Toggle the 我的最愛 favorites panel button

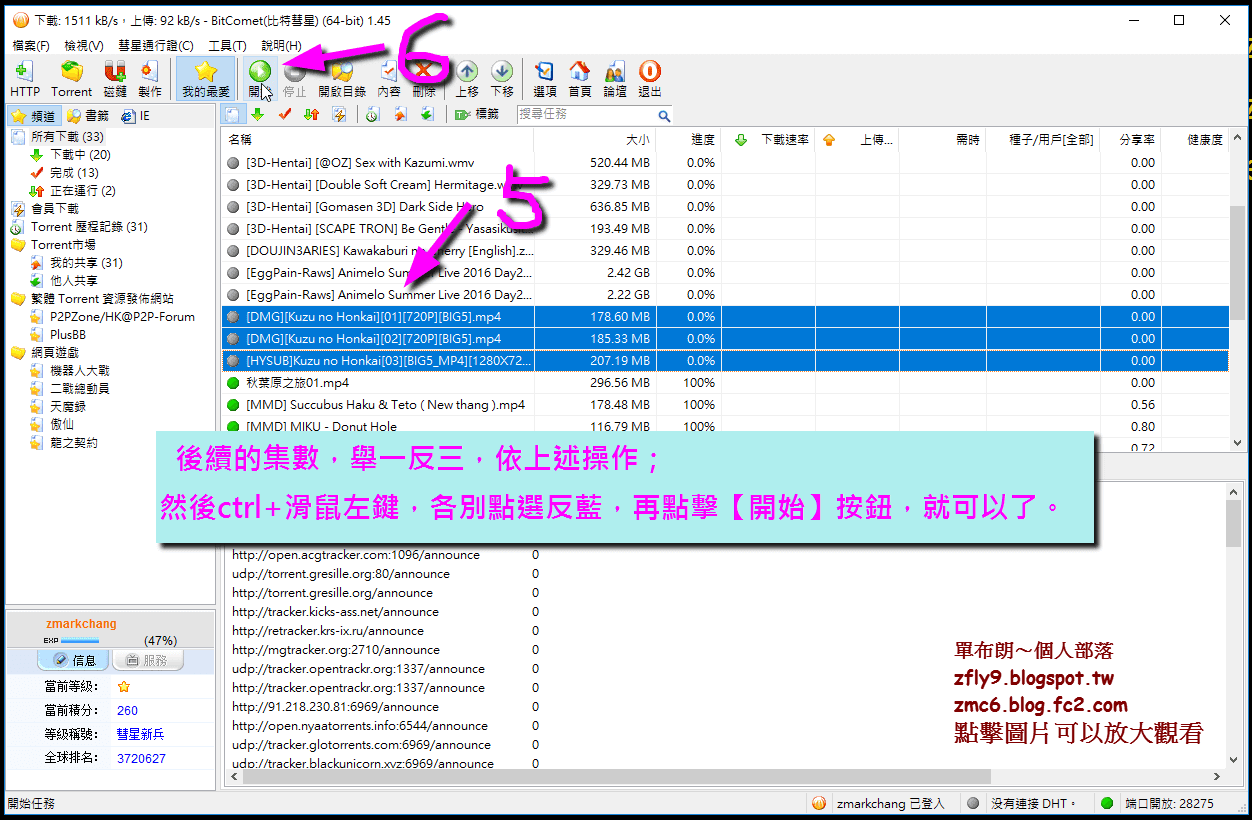205,78
